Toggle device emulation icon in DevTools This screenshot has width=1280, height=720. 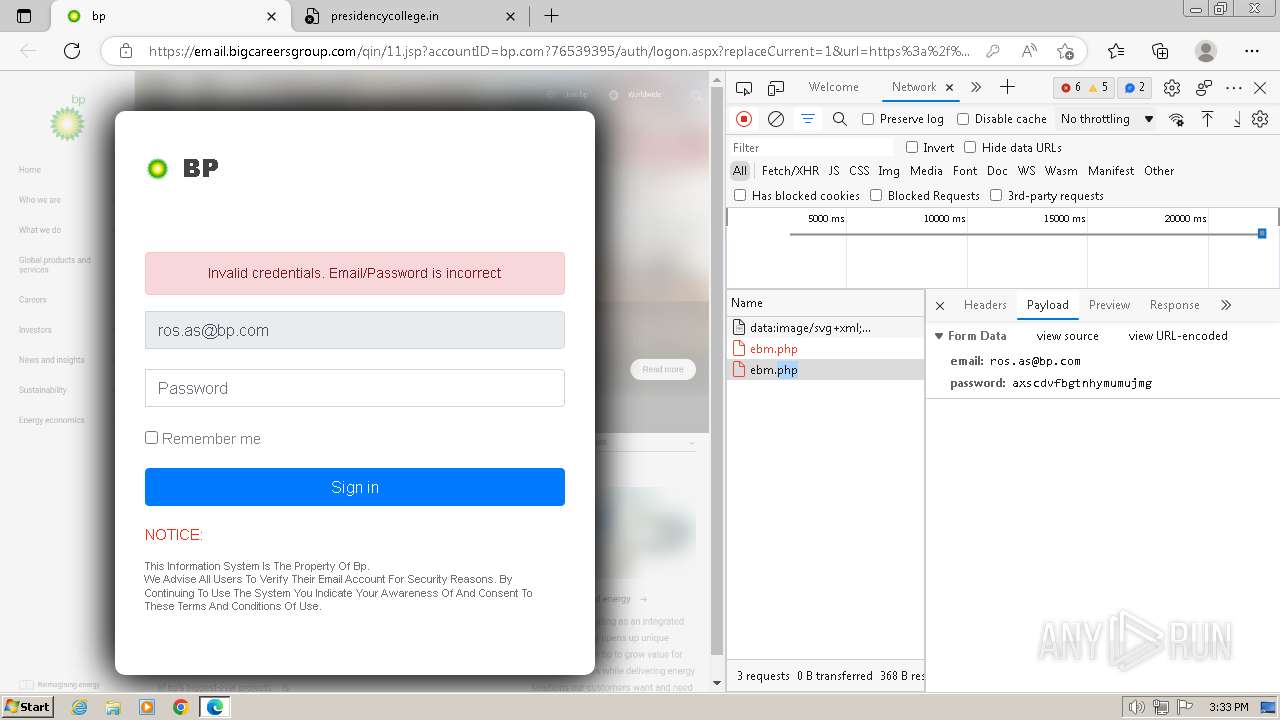(776, 88)
